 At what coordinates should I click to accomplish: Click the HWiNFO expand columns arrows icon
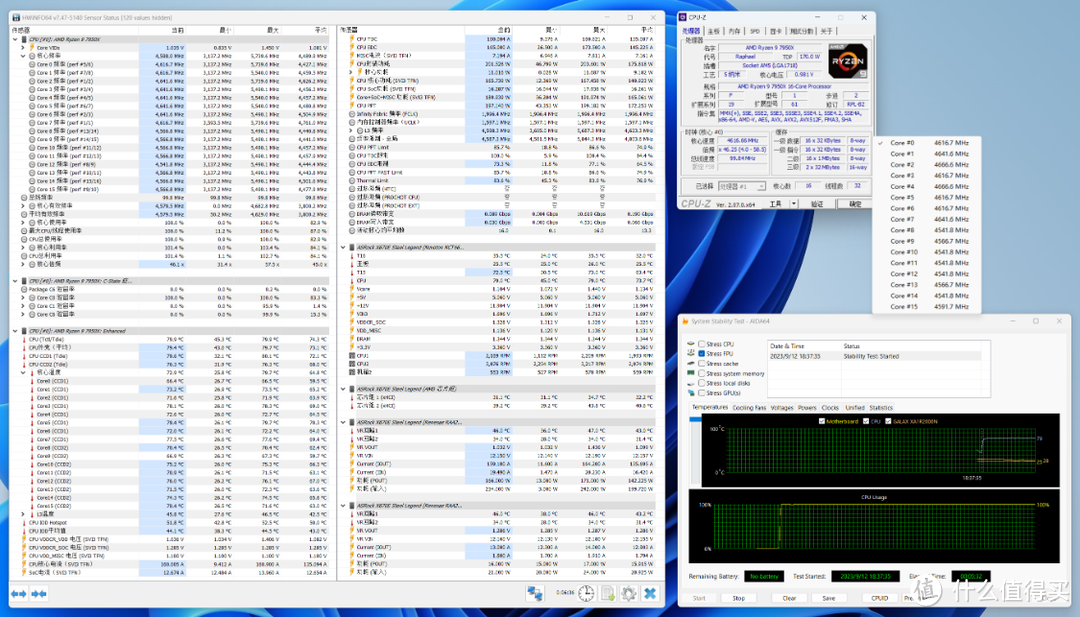(20, 594)
